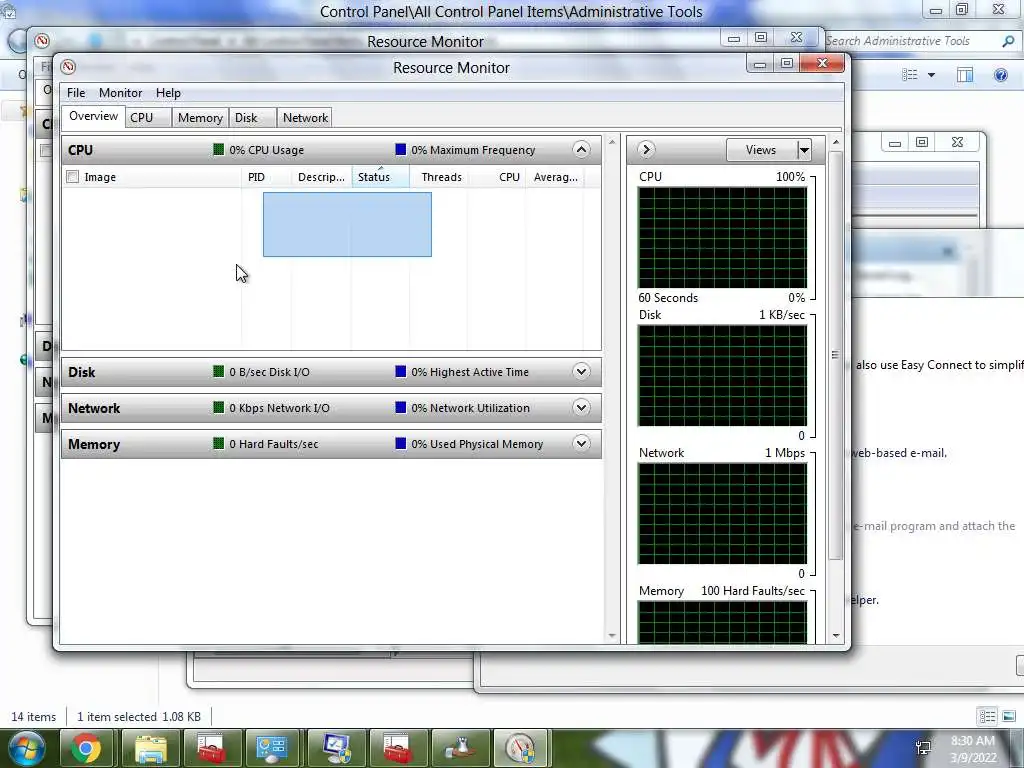Viewport: 1024px width, 768px height.
Task: Expand the Network section chevron
Action: tap(581, 408)
